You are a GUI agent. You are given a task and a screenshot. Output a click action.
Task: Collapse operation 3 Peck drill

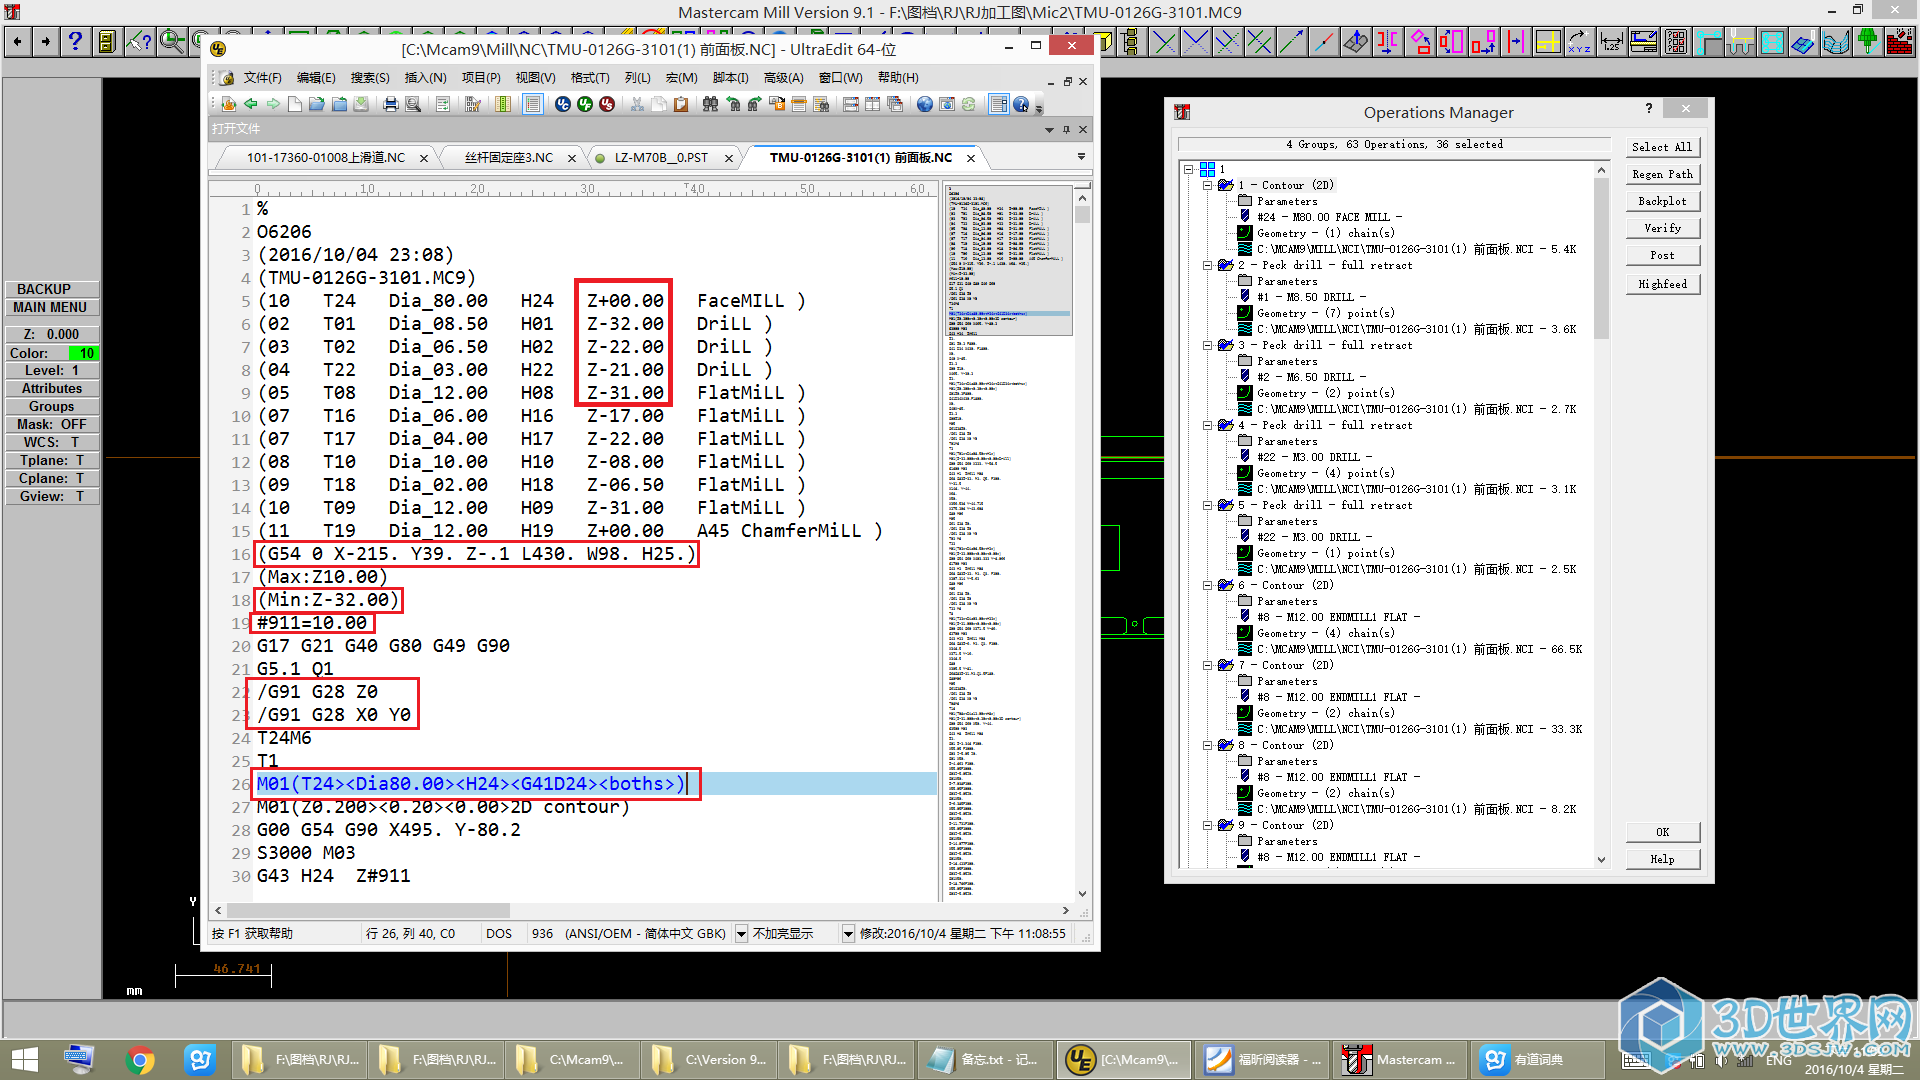tap(1207, 345)
